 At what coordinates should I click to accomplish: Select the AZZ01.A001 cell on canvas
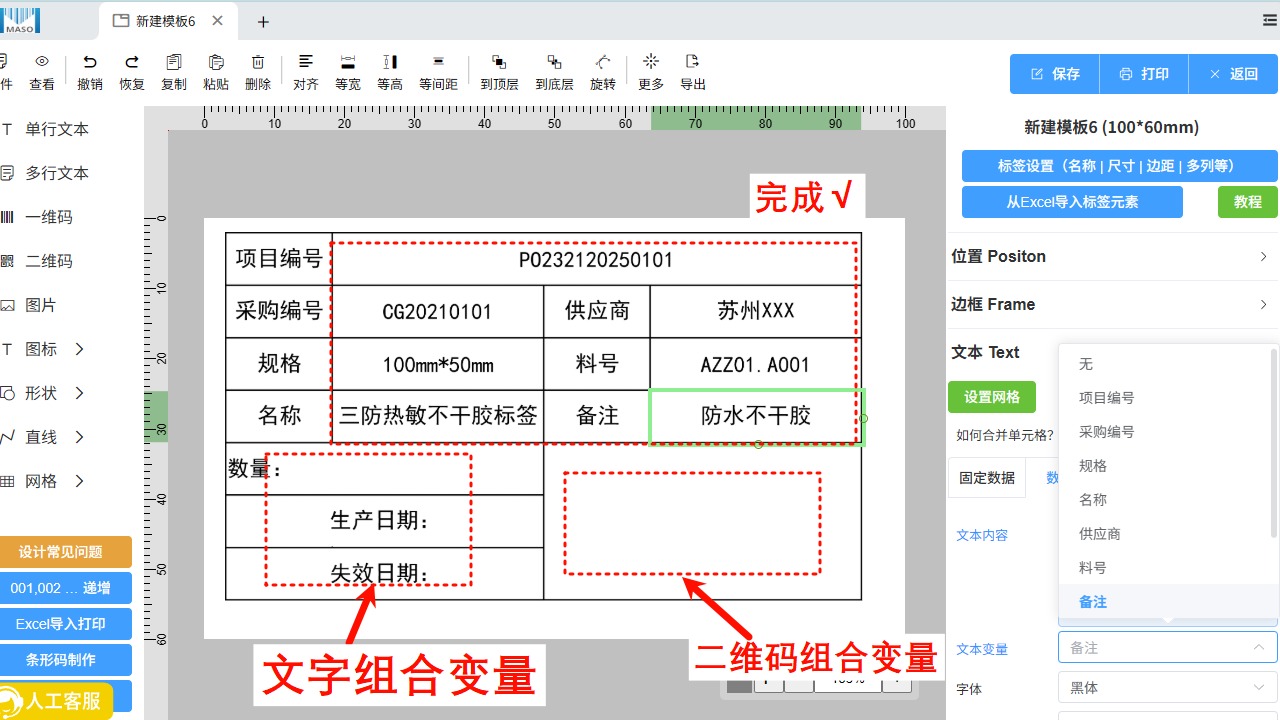[x=756, y=365]
